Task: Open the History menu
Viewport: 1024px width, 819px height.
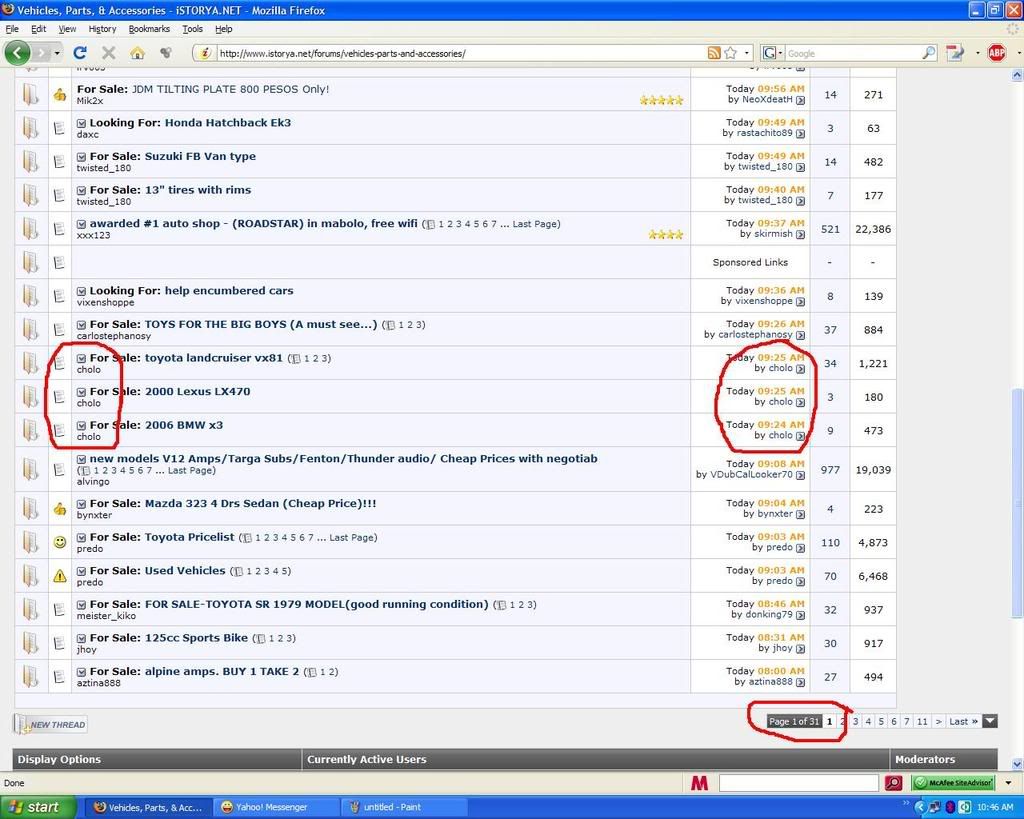Action: coord(102,29)
